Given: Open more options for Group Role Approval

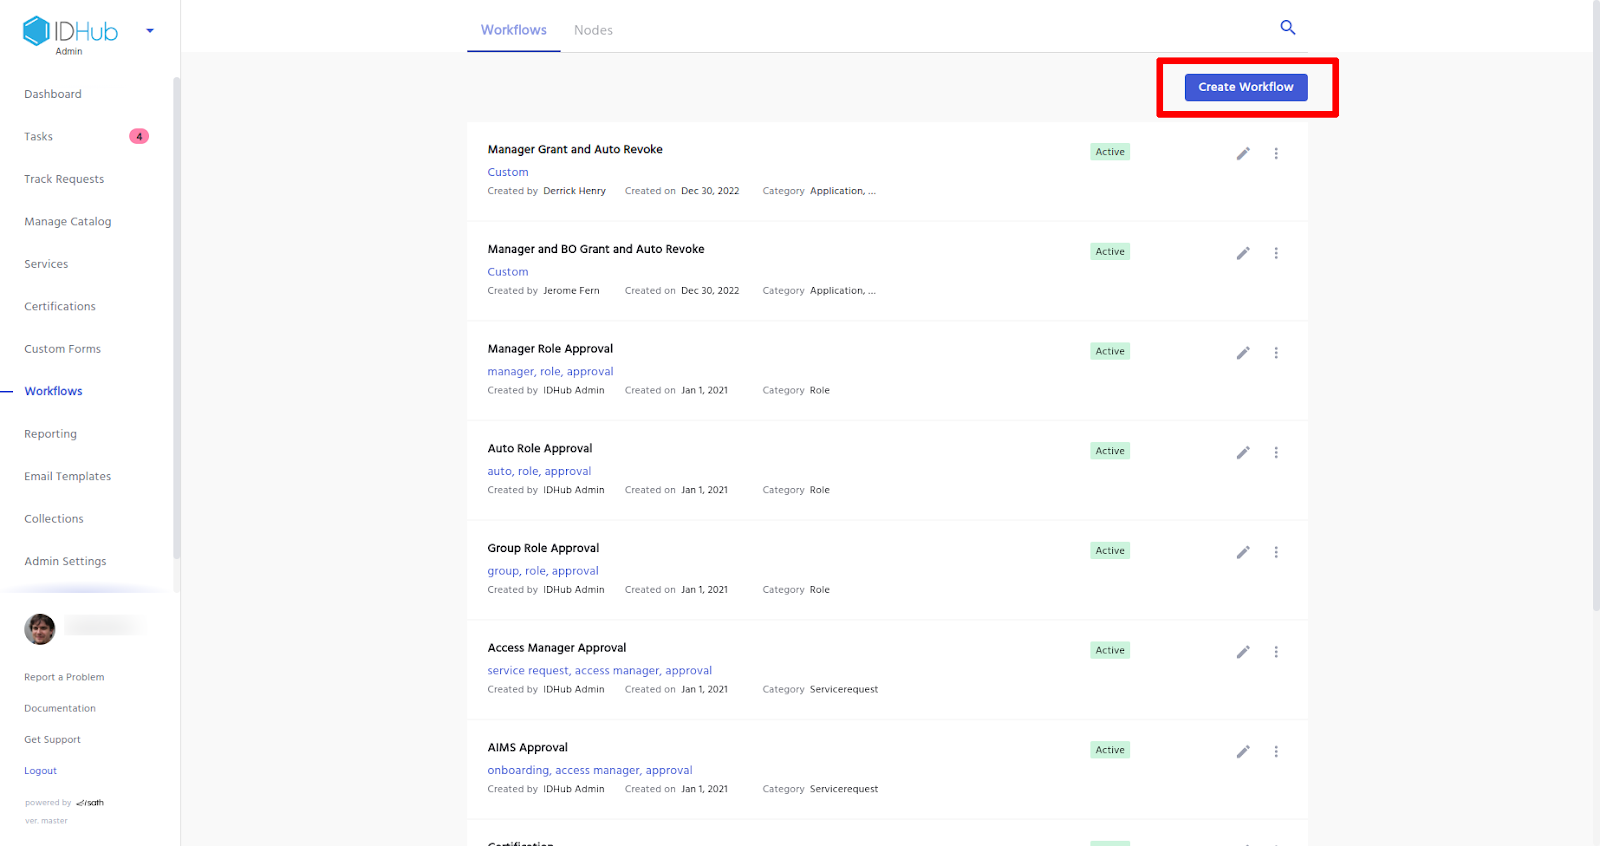Looking at the screenshot, I should (1276, 552).
